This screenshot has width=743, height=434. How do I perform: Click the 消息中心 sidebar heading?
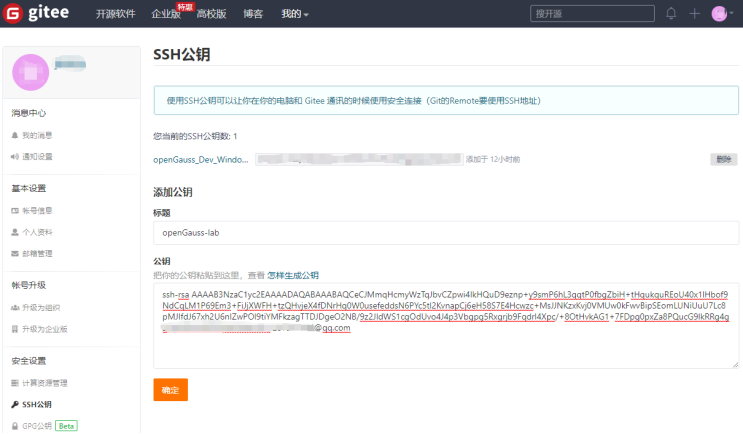pyautogui.click(x=28, y=113)
